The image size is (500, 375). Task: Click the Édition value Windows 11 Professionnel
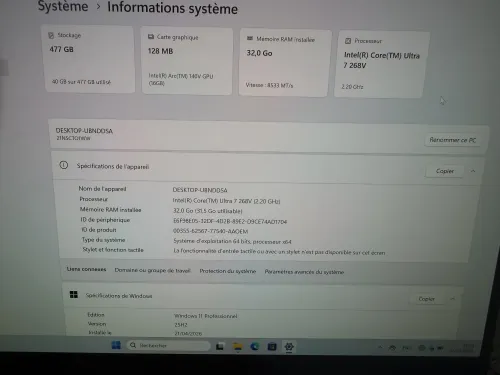205,316
